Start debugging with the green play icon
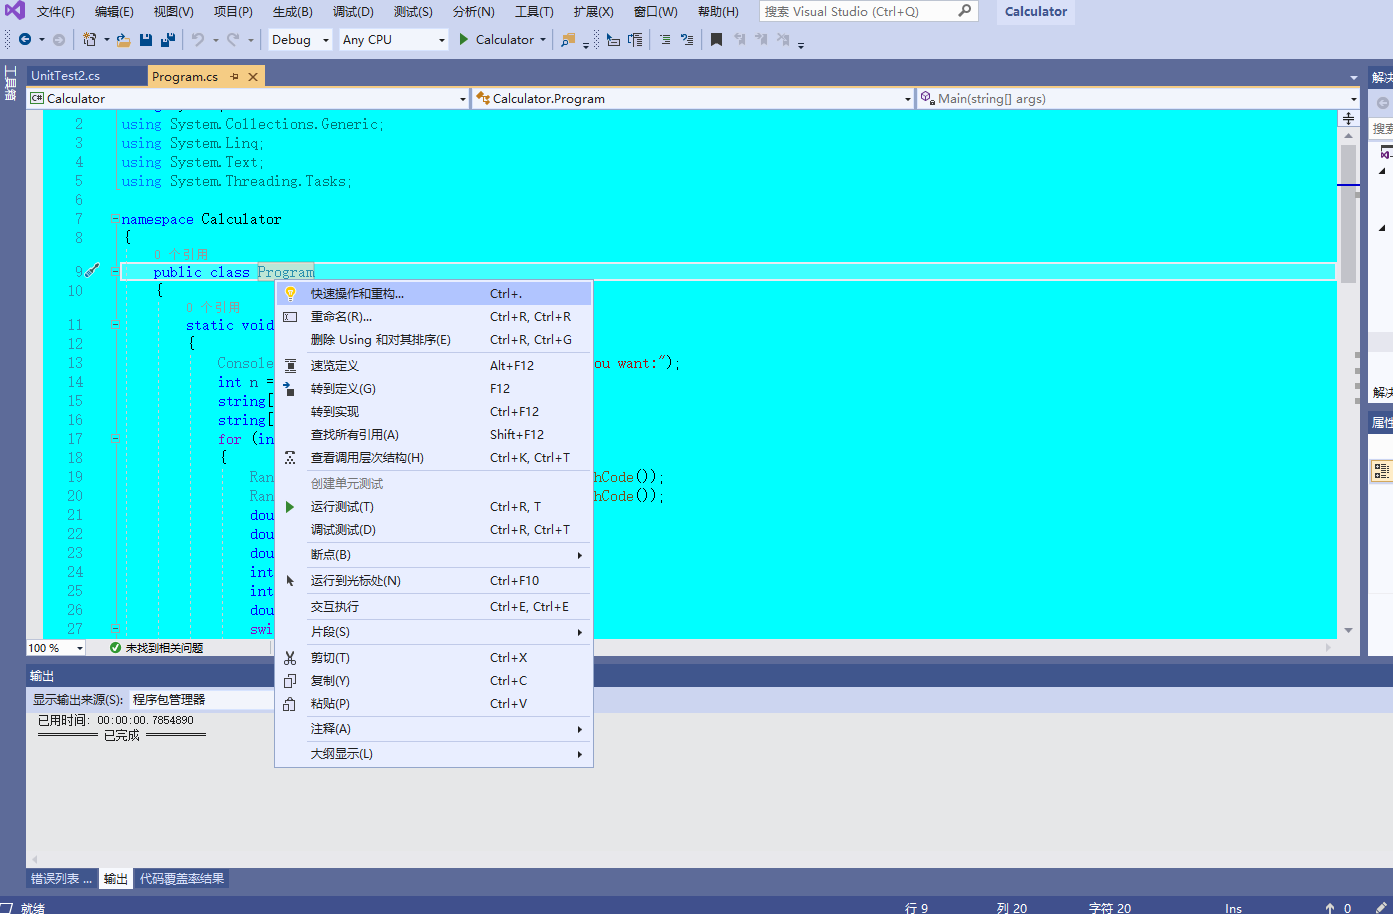 coord(464,40)
